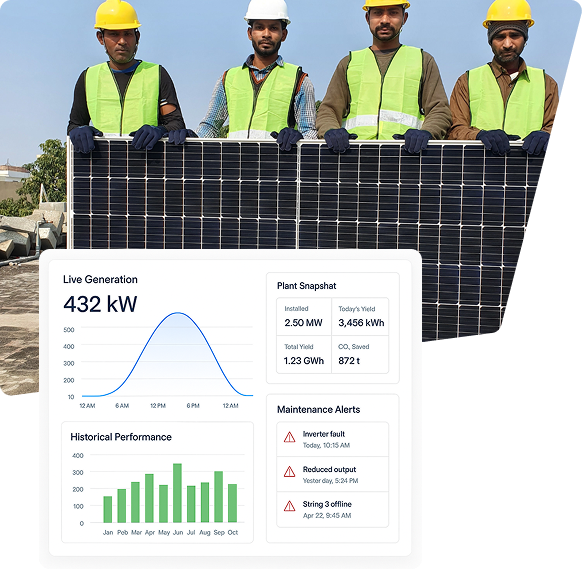
Task: Click the Apr 22, 9:45 AM timestamp
Action: 327,515
